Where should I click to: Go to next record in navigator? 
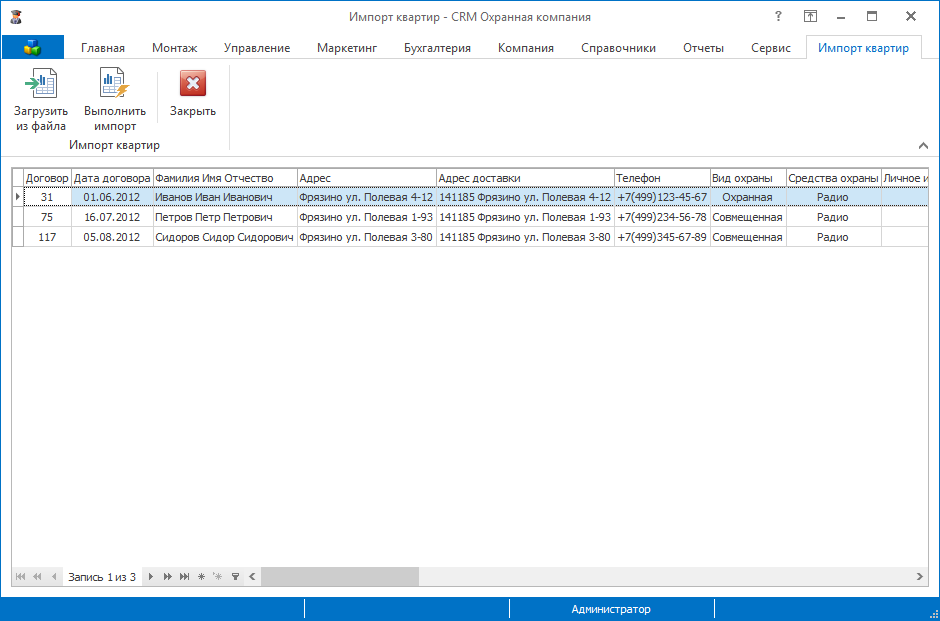(x=150, y=577)
